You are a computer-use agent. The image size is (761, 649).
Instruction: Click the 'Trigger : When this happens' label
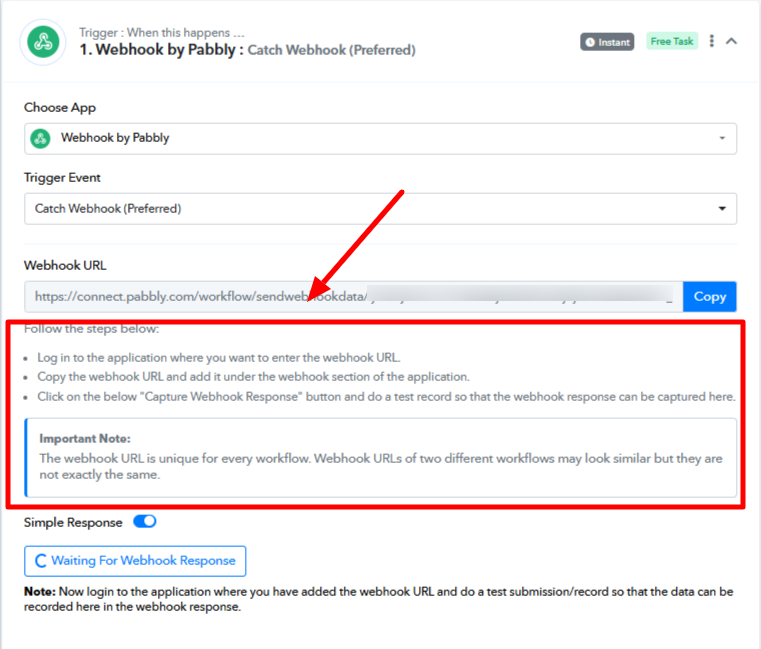(x=162, y=33)
